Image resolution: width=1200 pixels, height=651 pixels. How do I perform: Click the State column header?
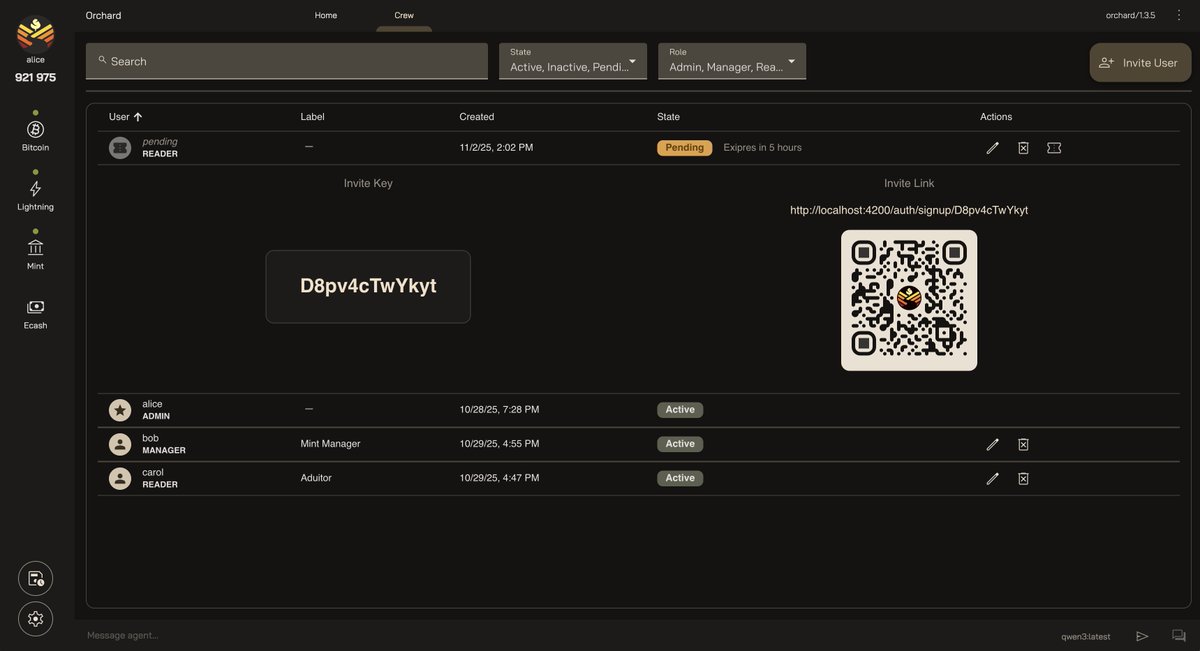[668, 117]
